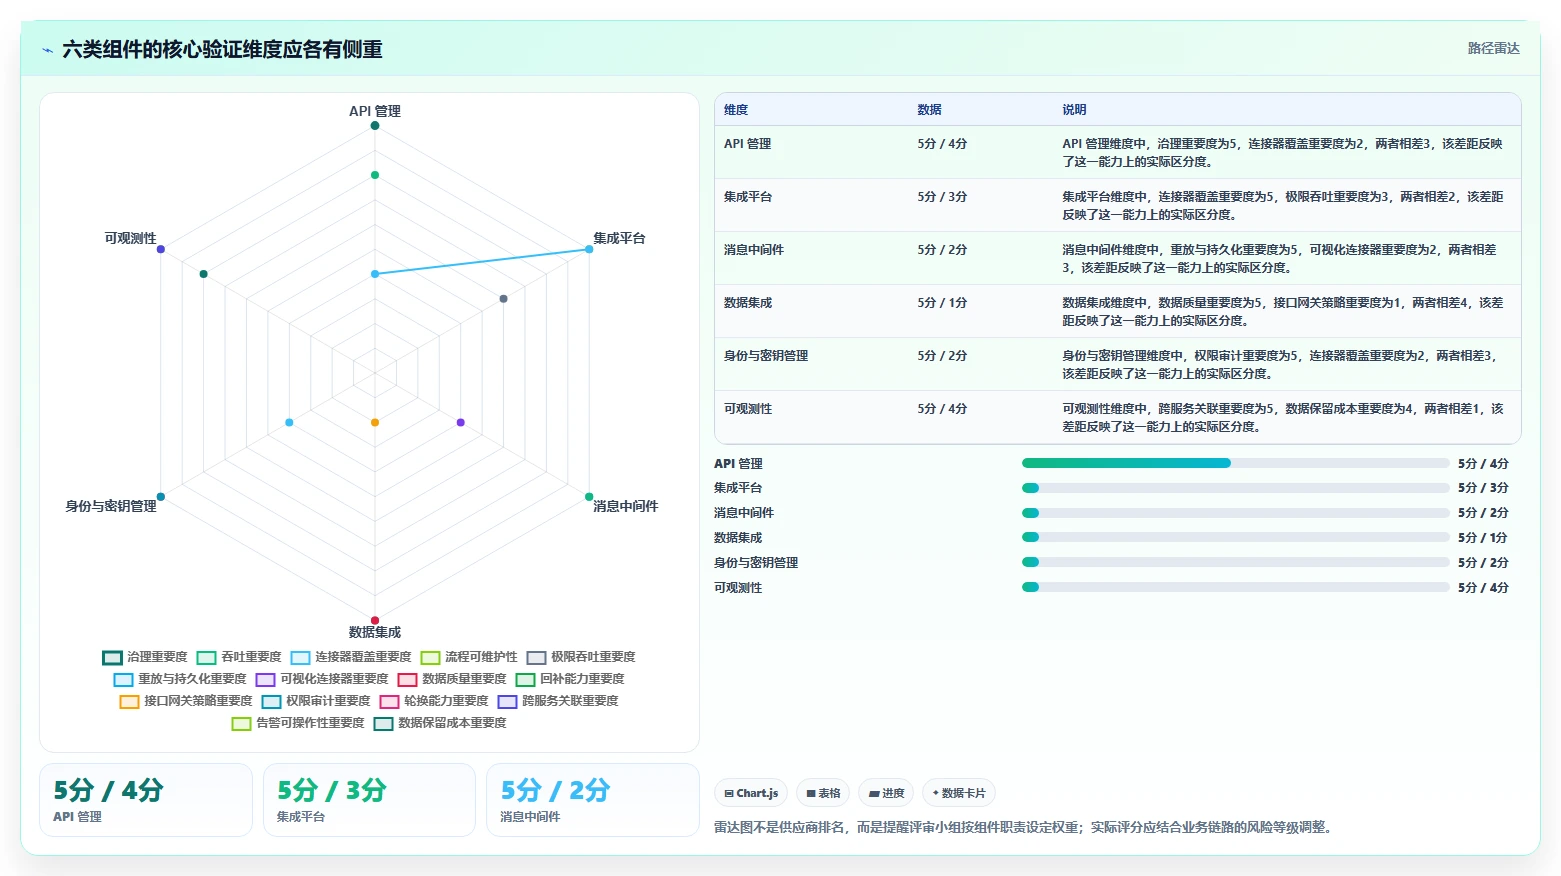Screen dimensions: 1561x876
Task: Click the 数据卡片 chip
Action: pos(959,793)
